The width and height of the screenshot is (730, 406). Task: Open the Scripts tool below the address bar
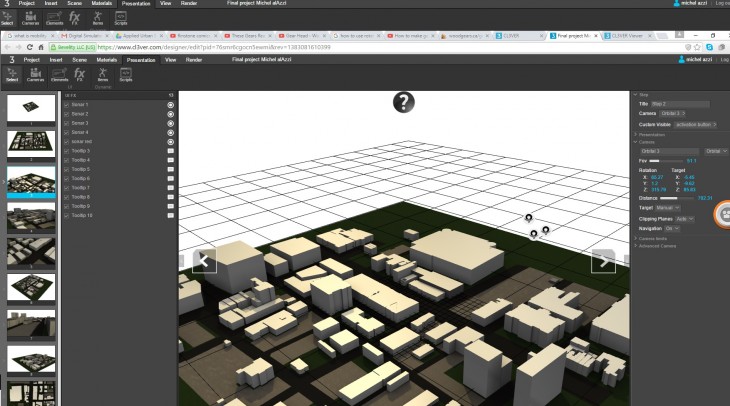(x=126, y=75)
